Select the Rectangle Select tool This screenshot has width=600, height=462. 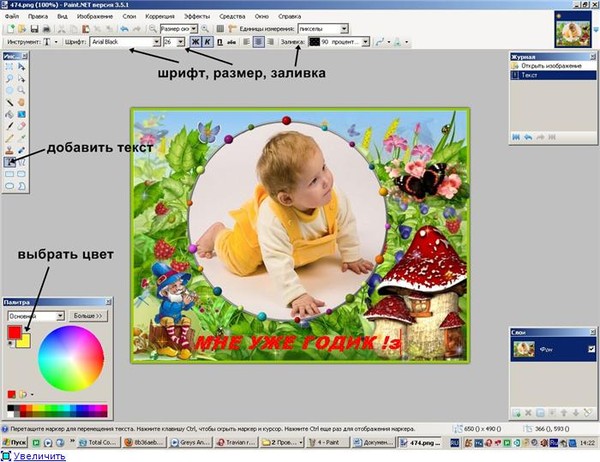pos(10,67)
